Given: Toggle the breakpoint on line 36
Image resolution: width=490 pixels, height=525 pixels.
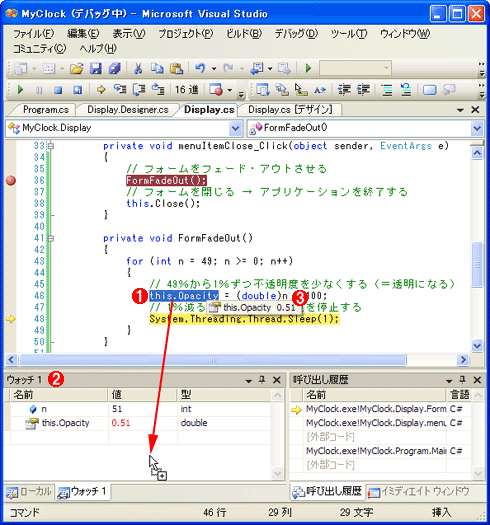Looking at the screenshot, I should point(11,180).
